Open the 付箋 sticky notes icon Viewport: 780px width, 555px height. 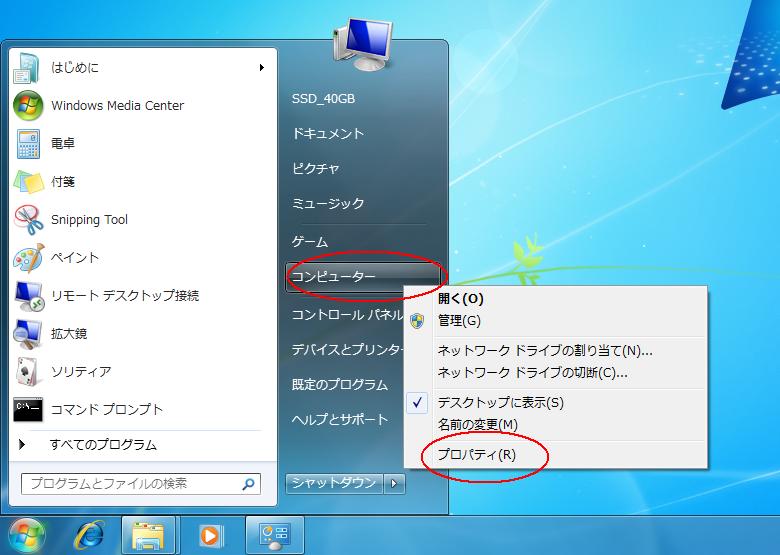pos(28,182)
